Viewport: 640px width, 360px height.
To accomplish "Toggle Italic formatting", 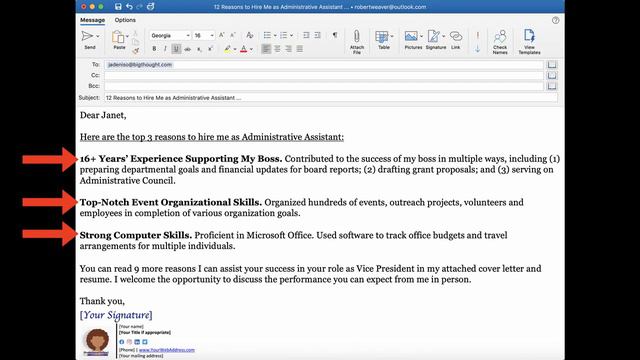I will tap(165, 49).
